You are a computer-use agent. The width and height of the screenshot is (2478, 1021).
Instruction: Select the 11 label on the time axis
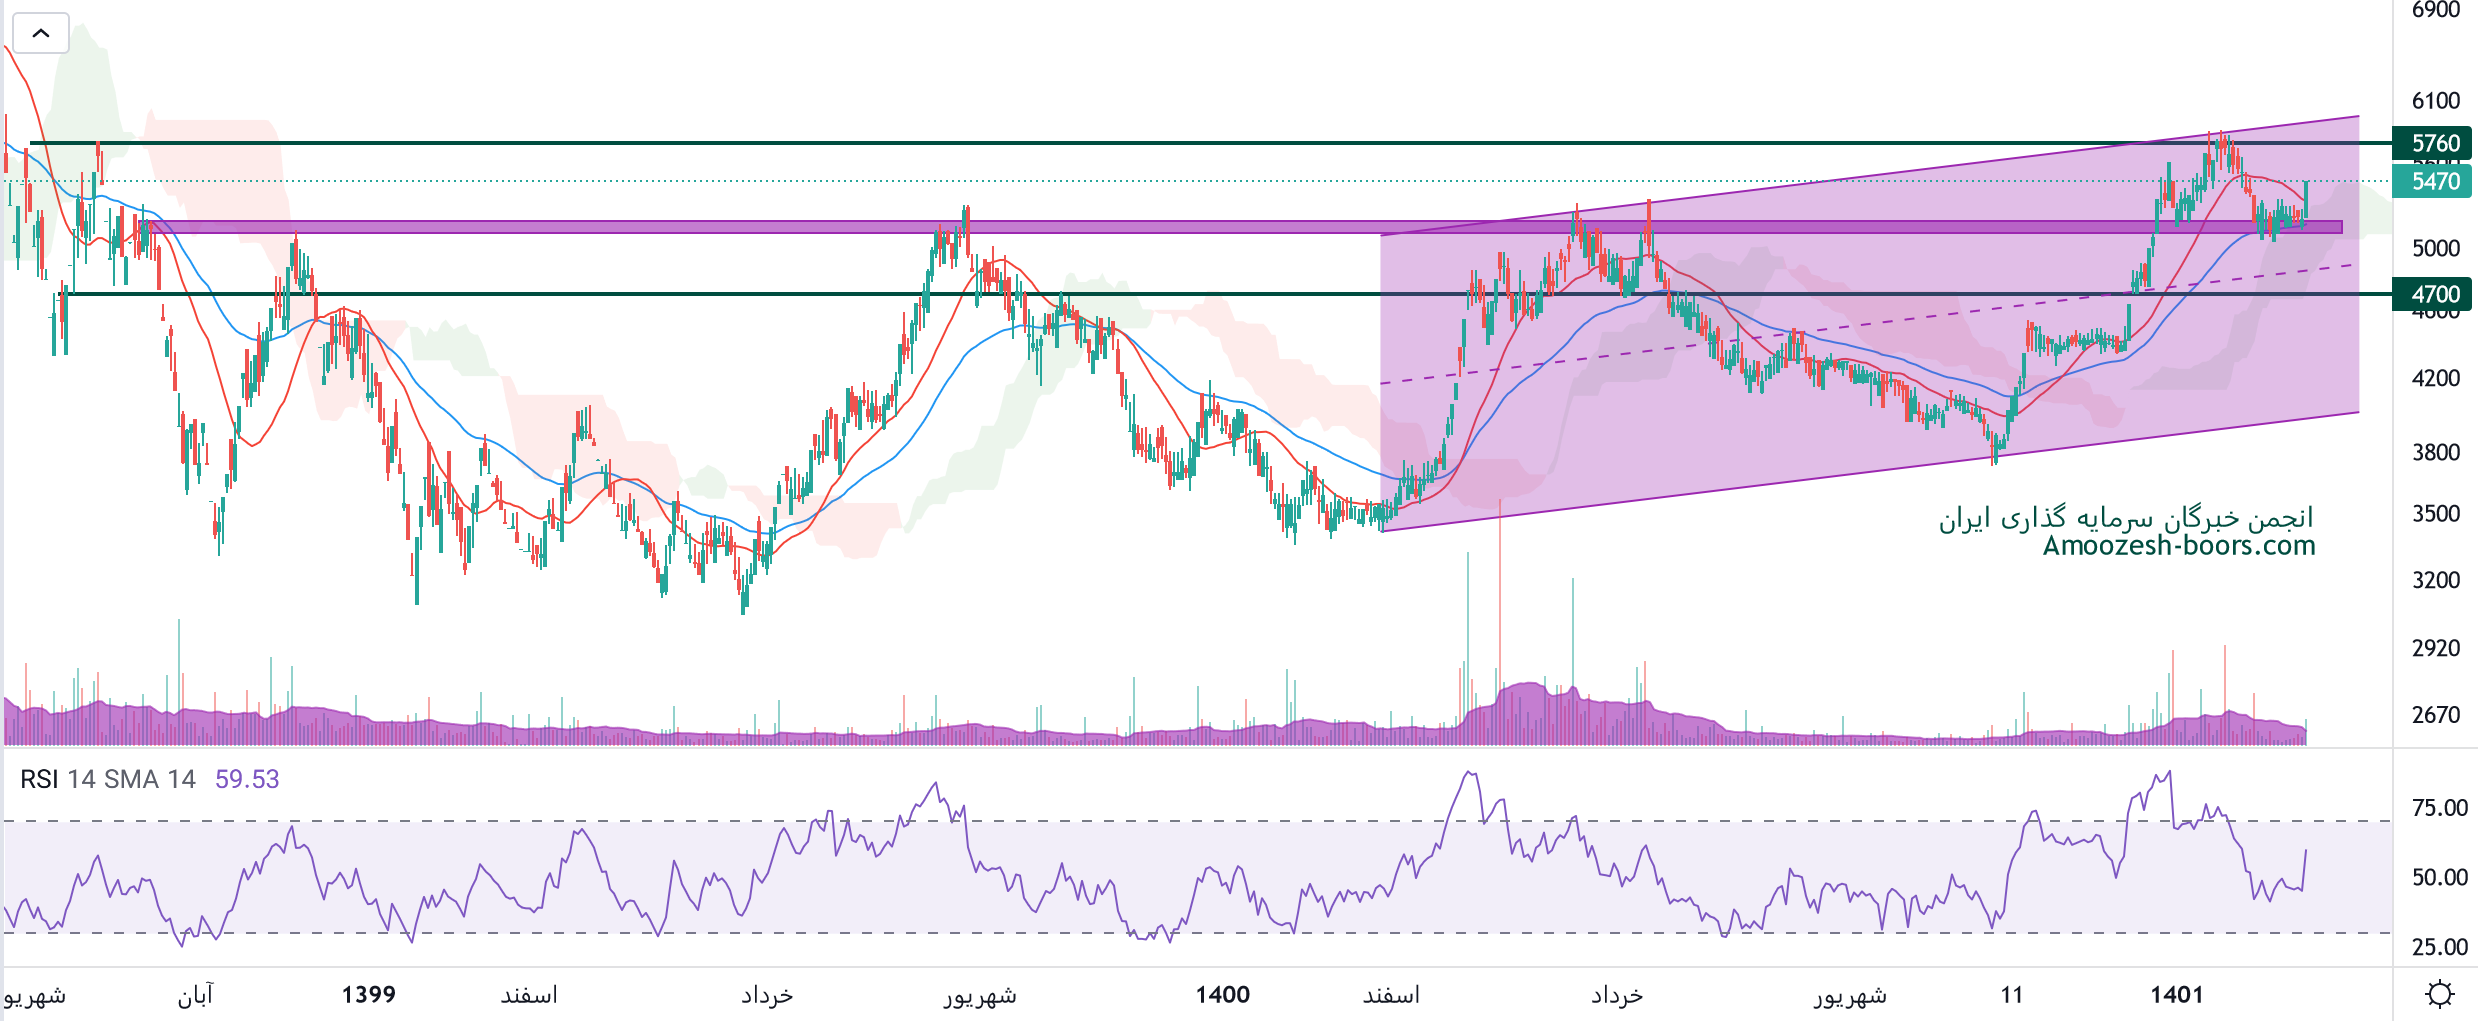click(2011, 995)
